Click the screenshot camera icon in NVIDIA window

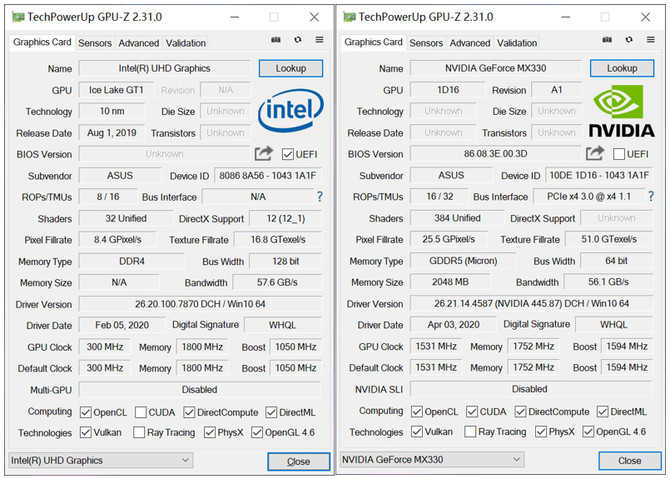607,40
